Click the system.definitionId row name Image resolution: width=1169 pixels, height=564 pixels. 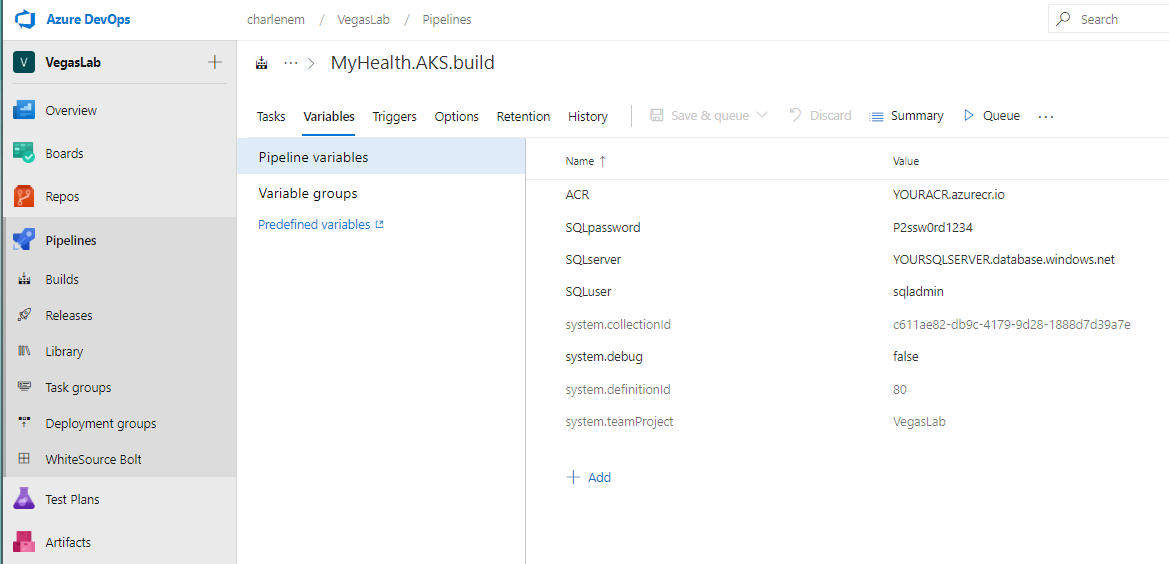pyautogui.click(x=620, y=389)
